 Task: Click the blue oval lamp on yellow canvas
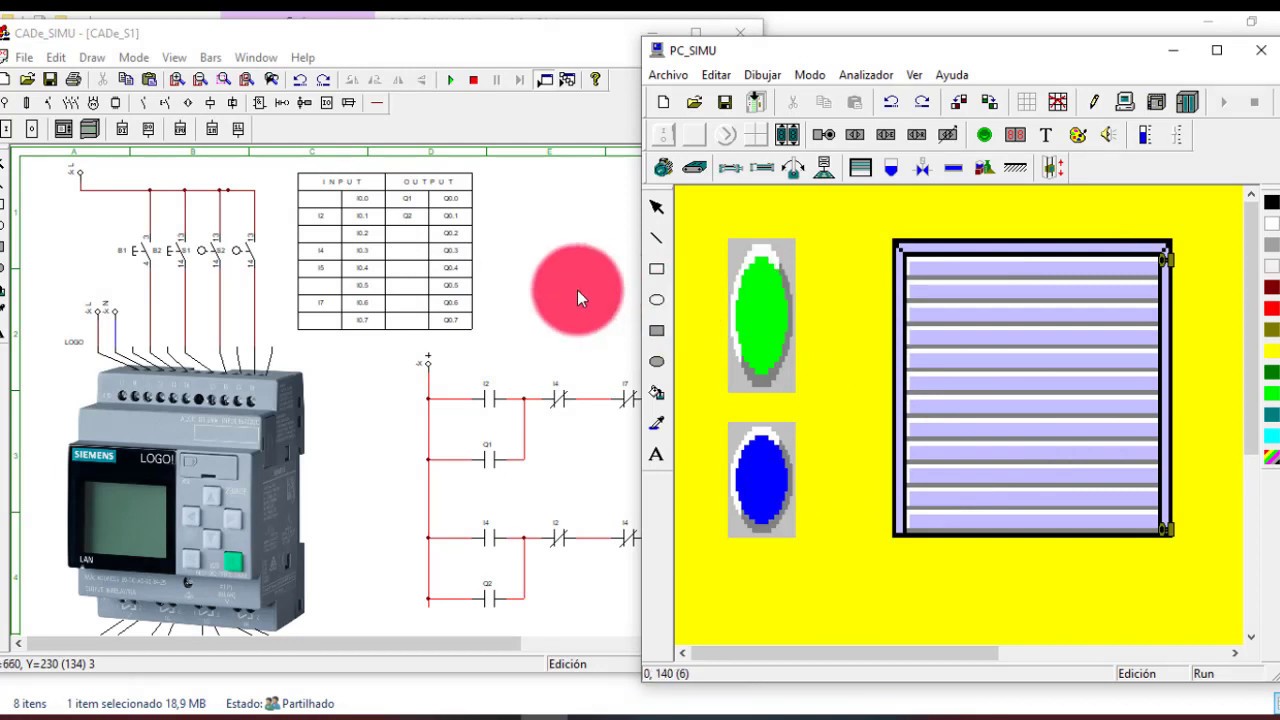(762, 479)
